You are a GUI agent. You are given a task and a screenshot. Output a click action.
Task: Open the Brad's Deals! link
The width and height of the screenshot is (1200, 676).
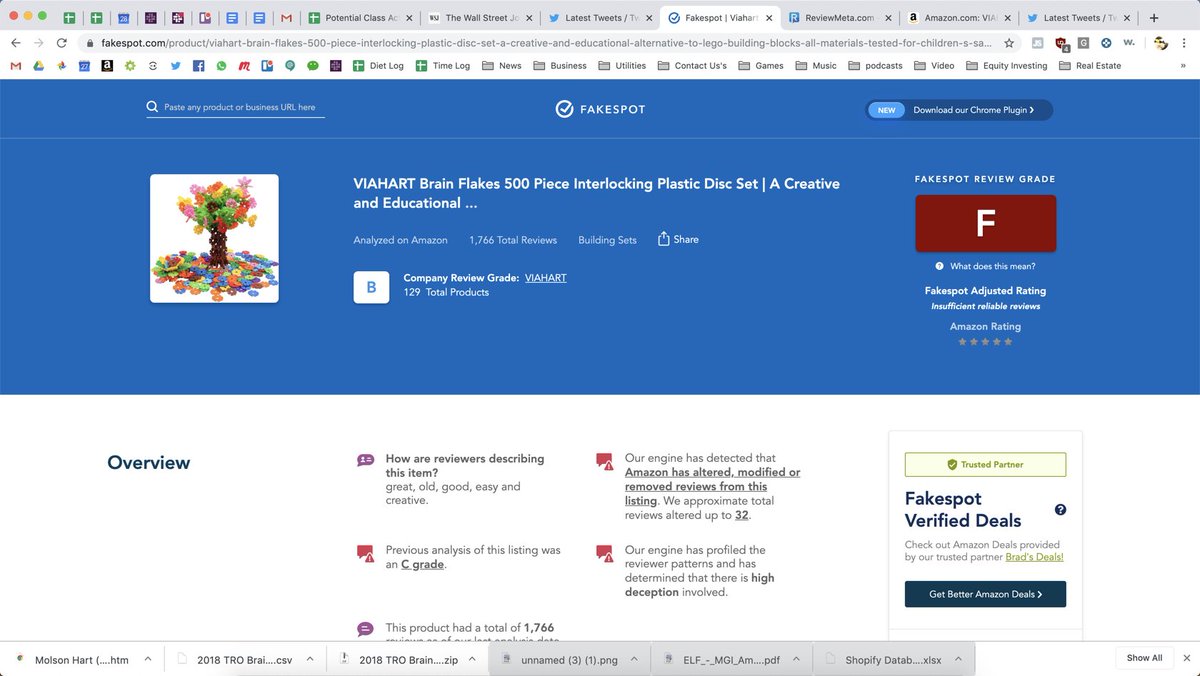pos(1034,557)
